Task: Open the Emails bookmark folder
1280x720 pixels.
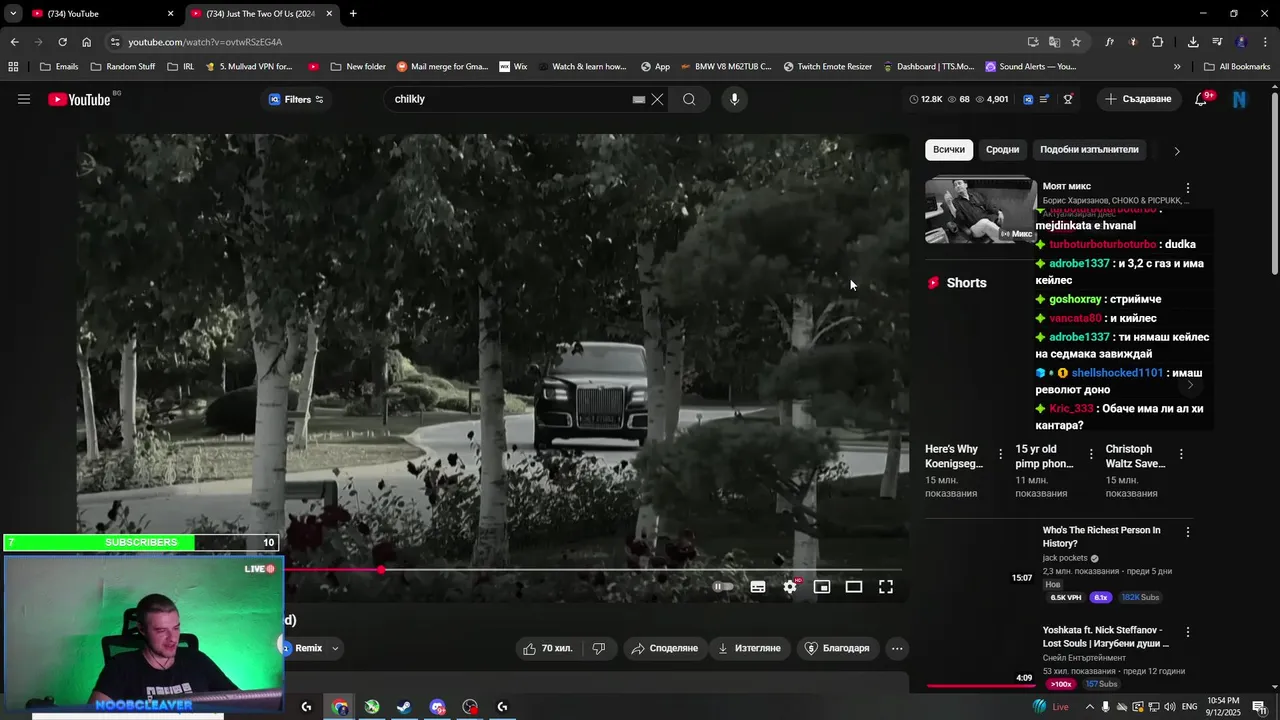Action: pyautogui.click(x=59, y=67)
